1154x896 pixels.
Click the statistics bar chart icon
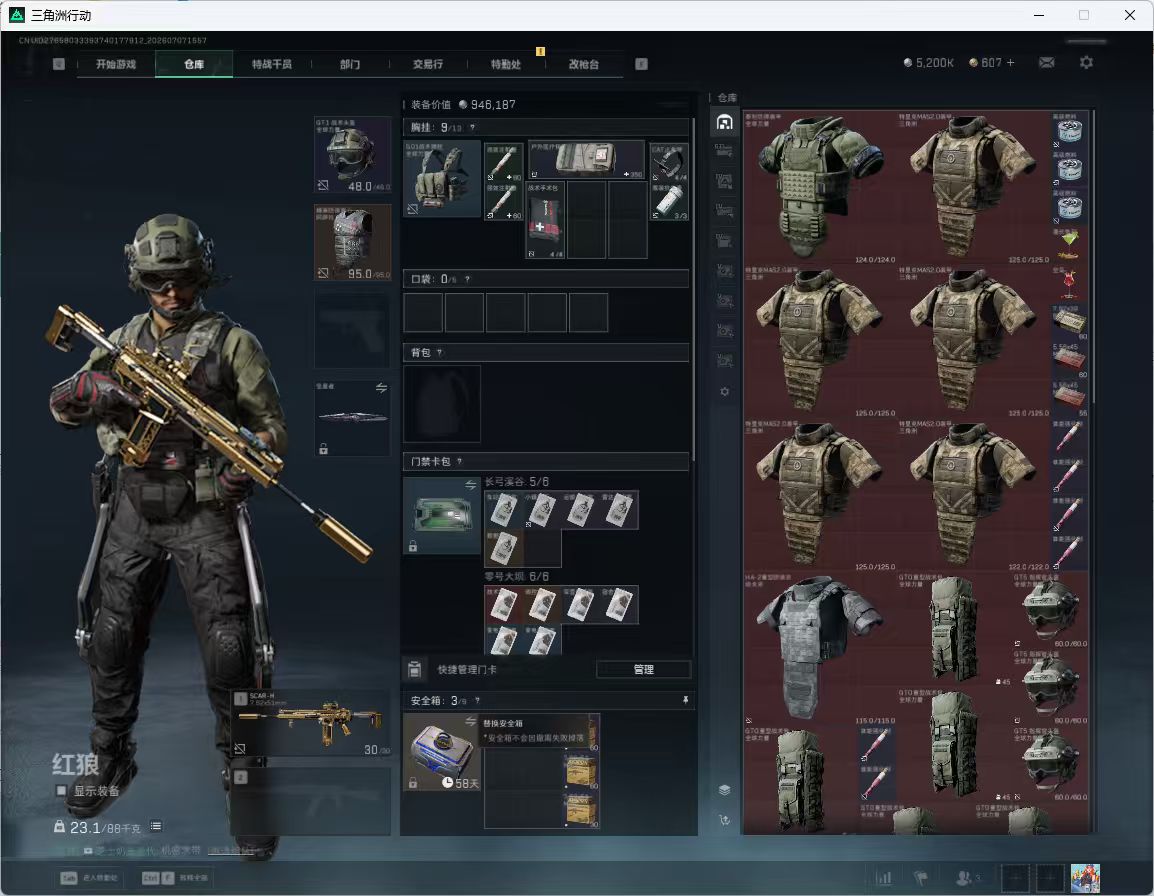click(883, 878)
